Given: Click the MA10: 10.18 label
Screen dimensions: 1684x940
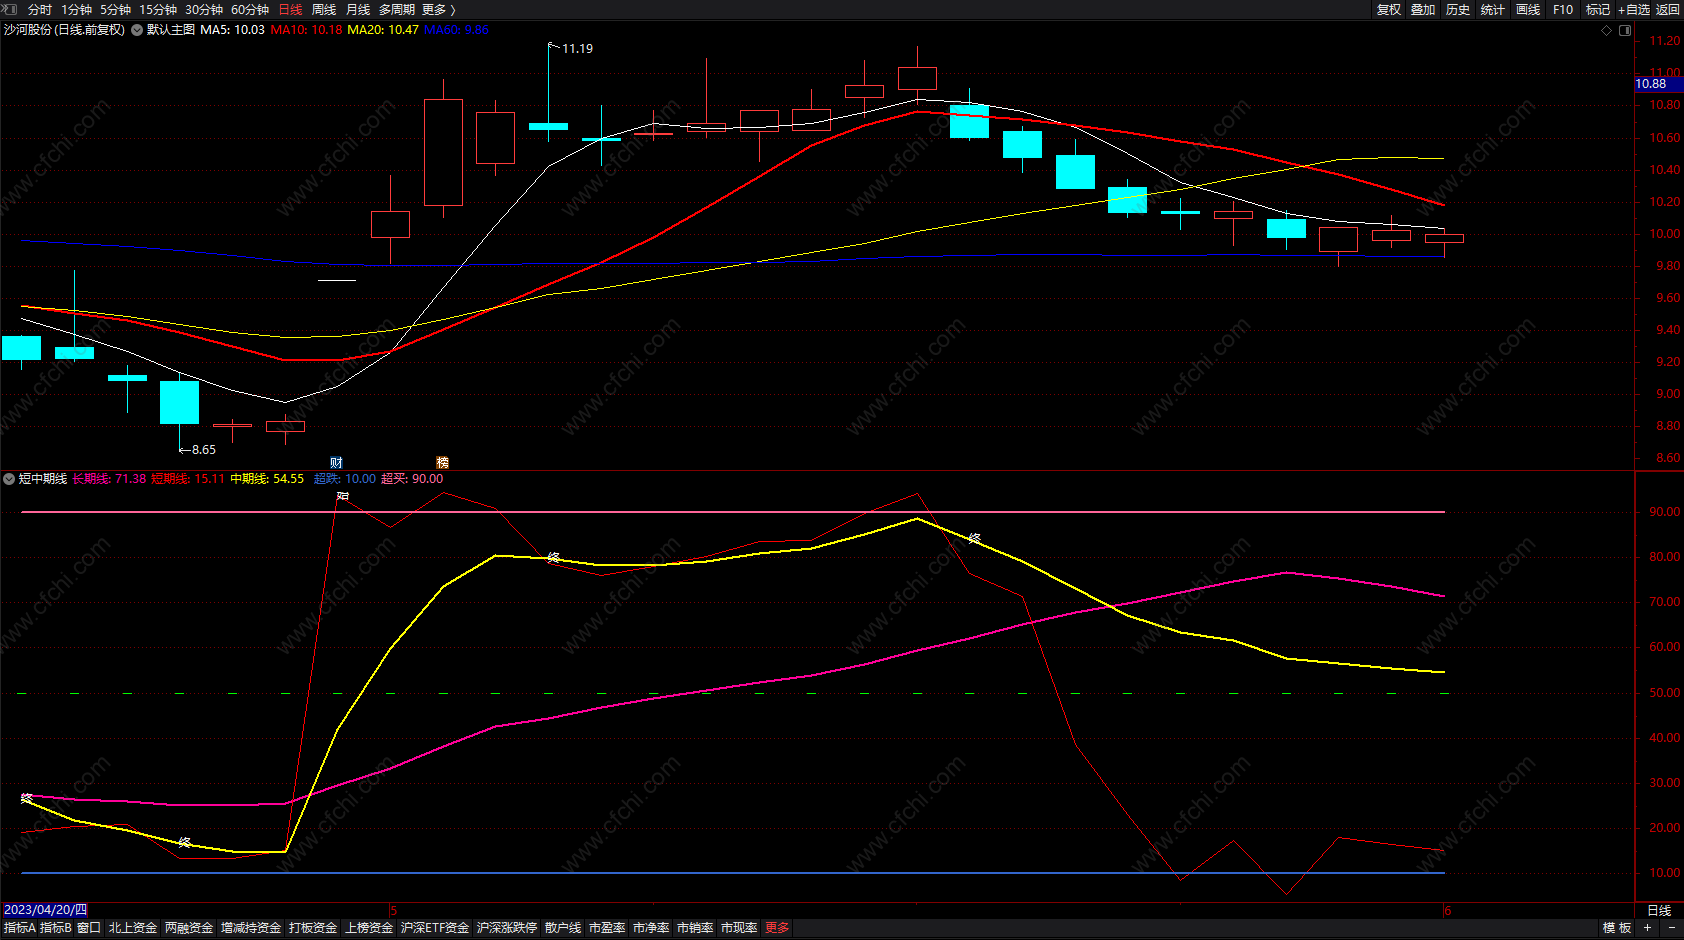Looking at the screenshot, I should [306, 30].
